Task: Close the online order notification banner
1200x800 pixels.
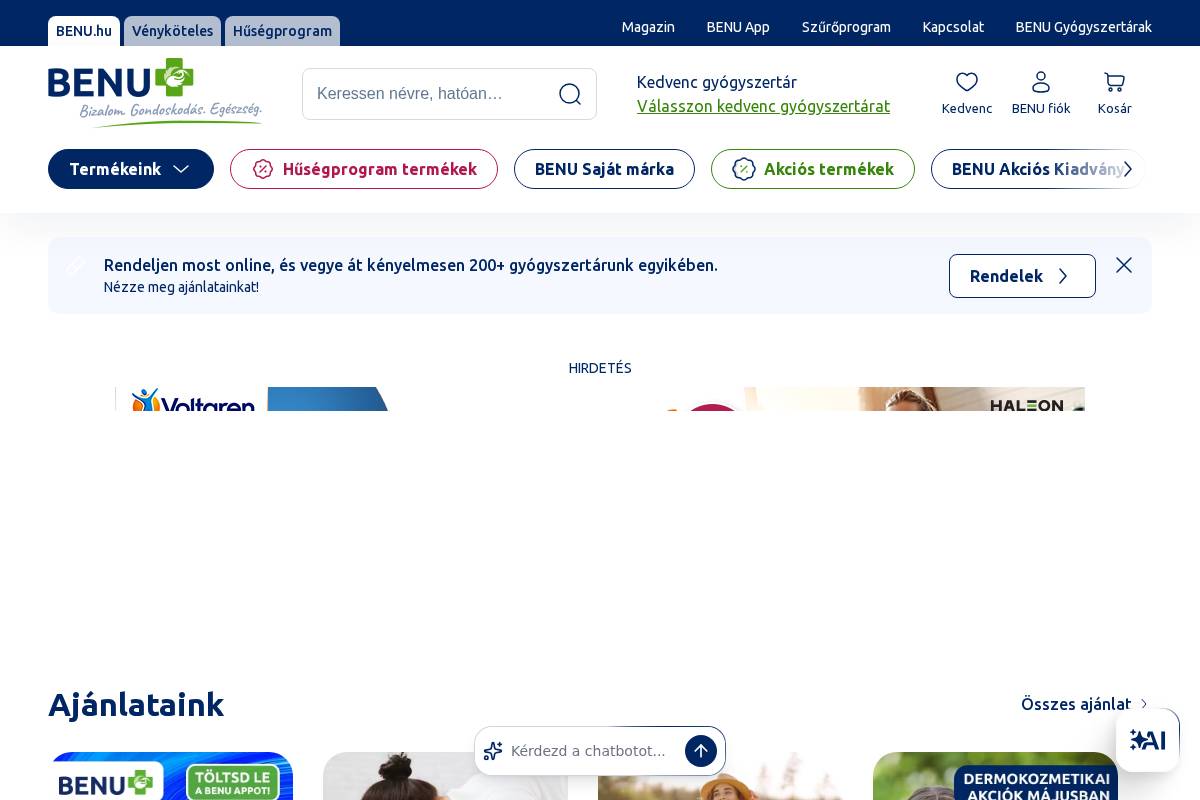Action: click(x=1124, y=265)
